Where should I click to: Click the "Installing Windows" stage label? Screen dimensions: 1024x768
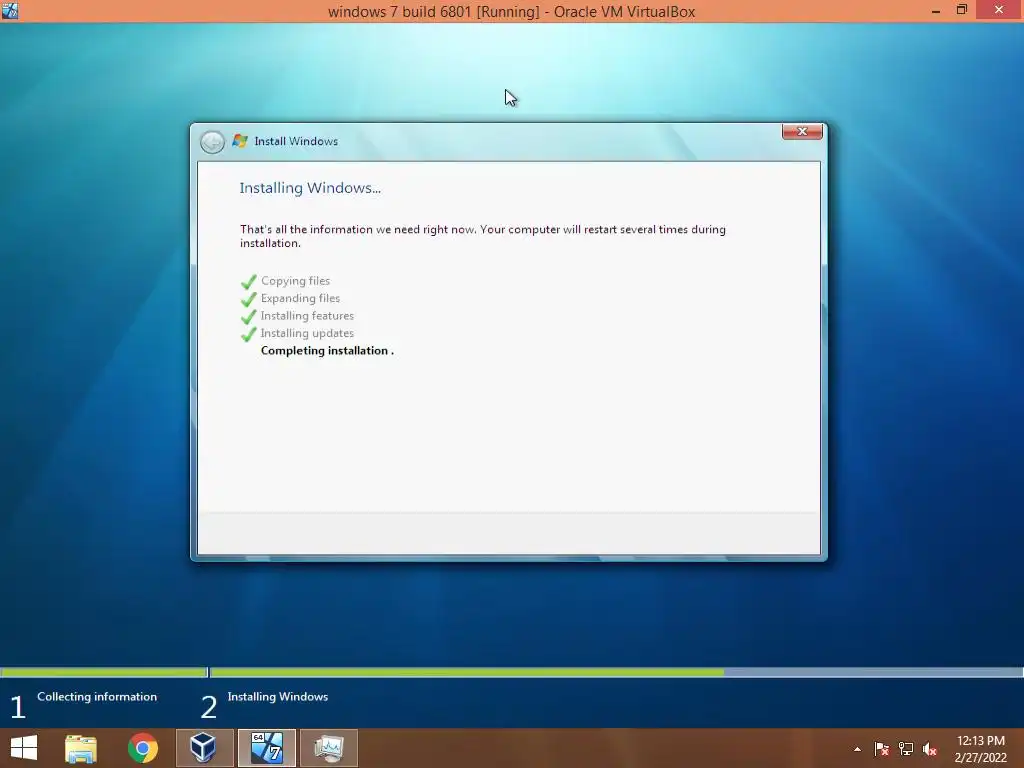click(278, 697)
